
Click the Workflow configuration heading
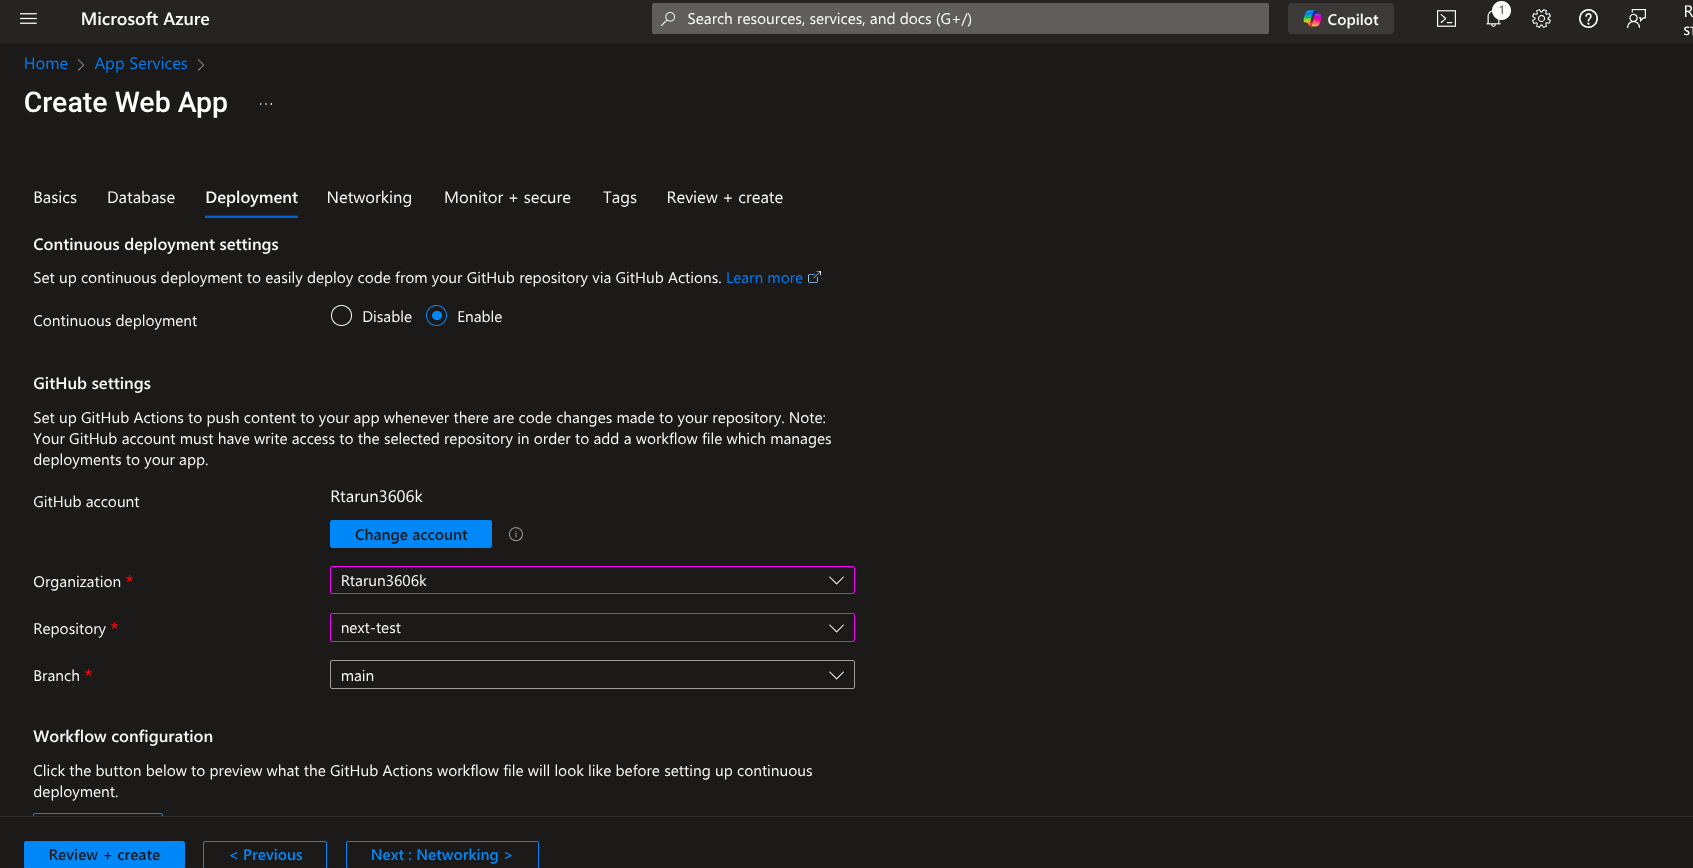click(x=123, y=736)
